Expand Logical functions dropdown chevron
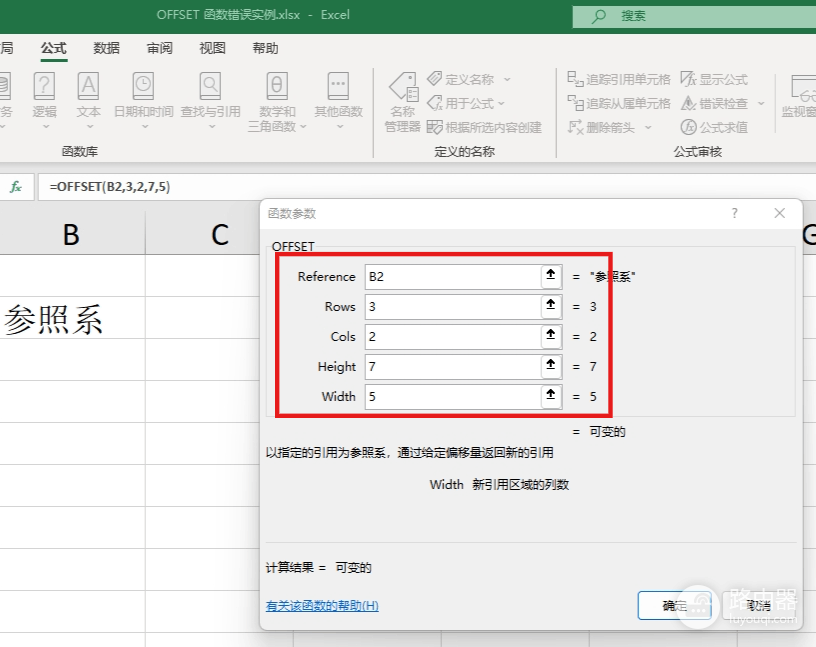 (x=46, y=126)
